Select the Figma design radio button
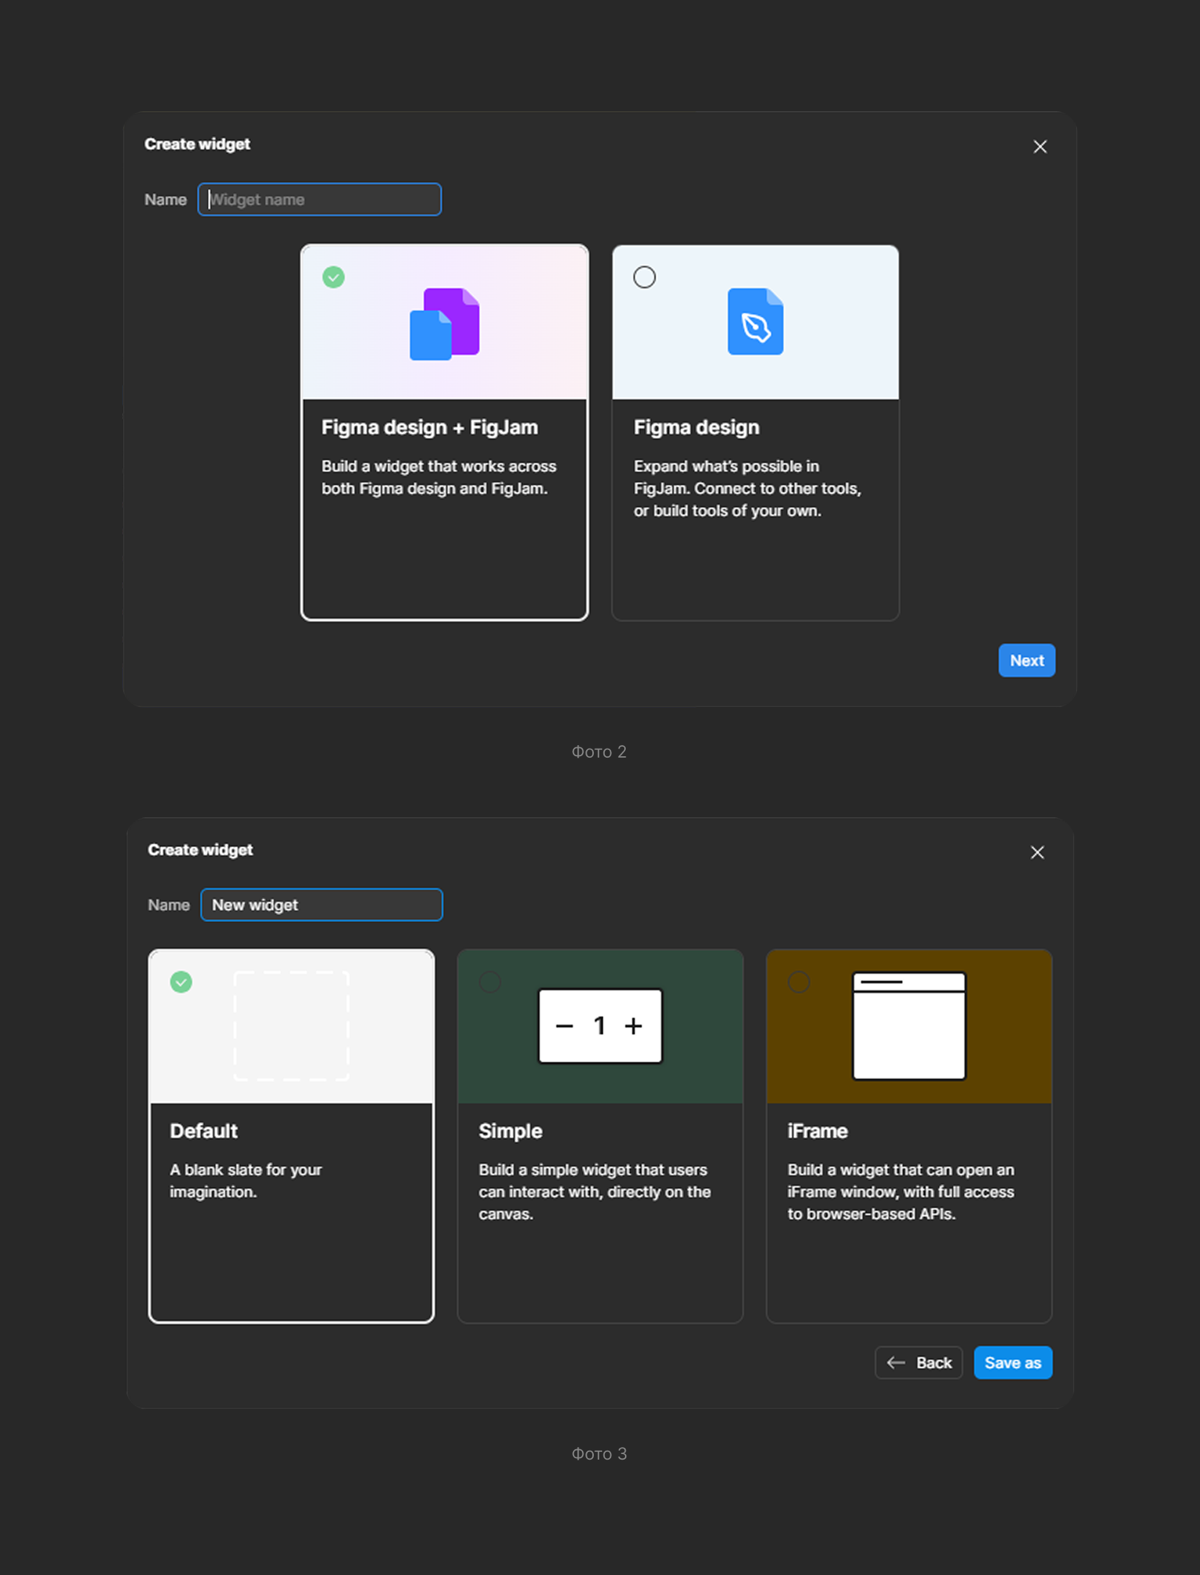 click(645, 277)
